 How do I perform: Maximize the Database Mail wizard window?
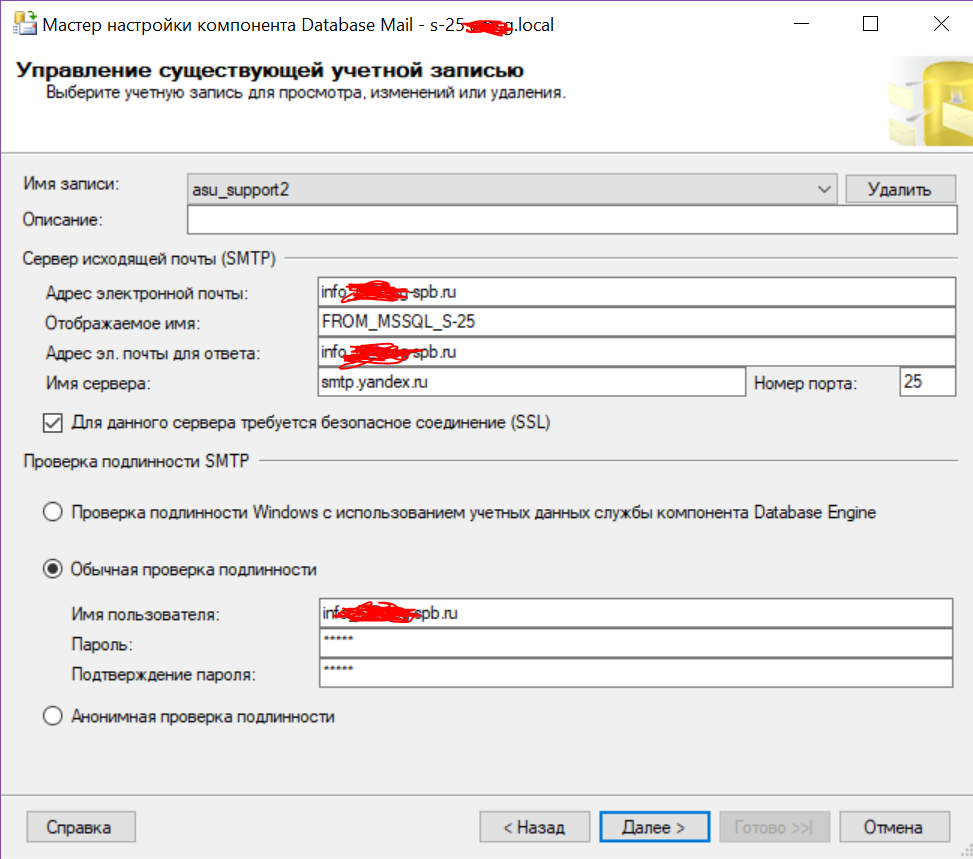click(870, 24)
